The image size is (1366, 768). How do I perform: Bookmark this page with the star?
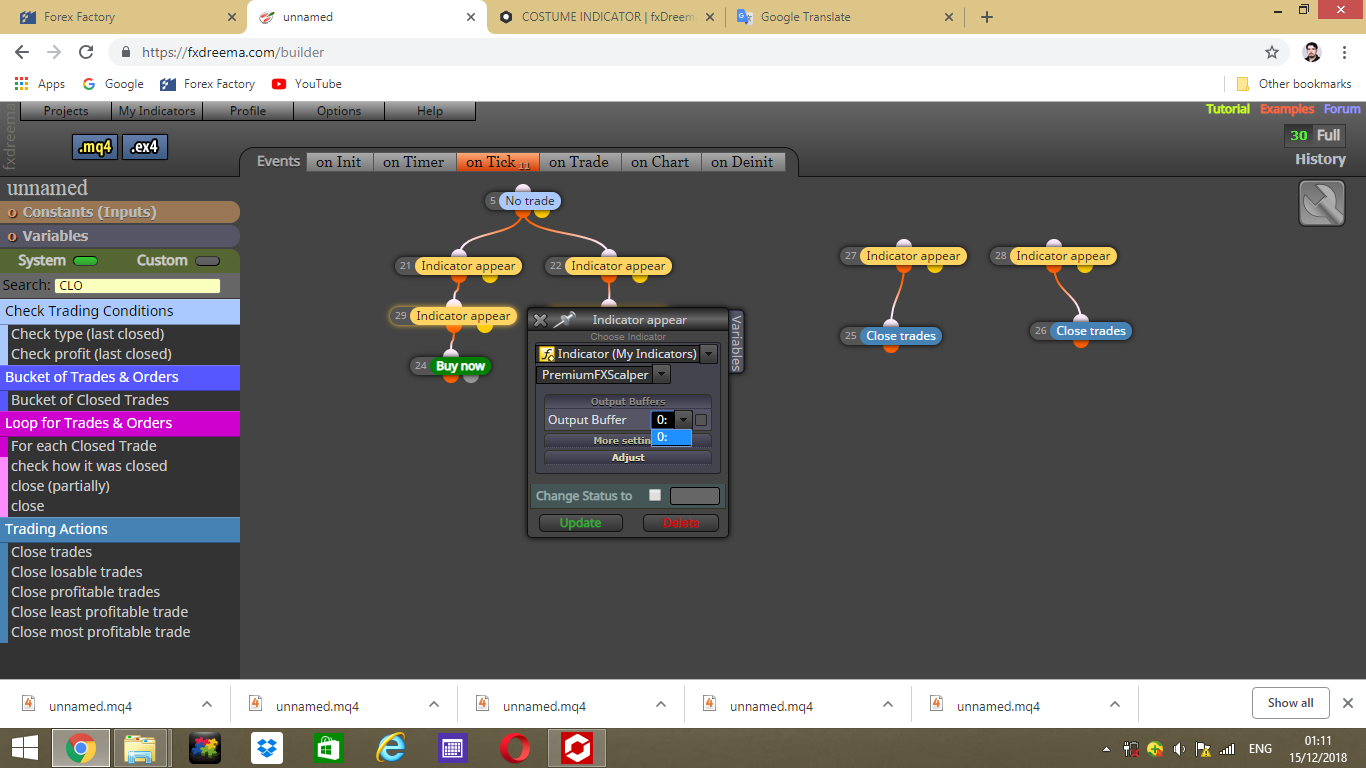1272,52
